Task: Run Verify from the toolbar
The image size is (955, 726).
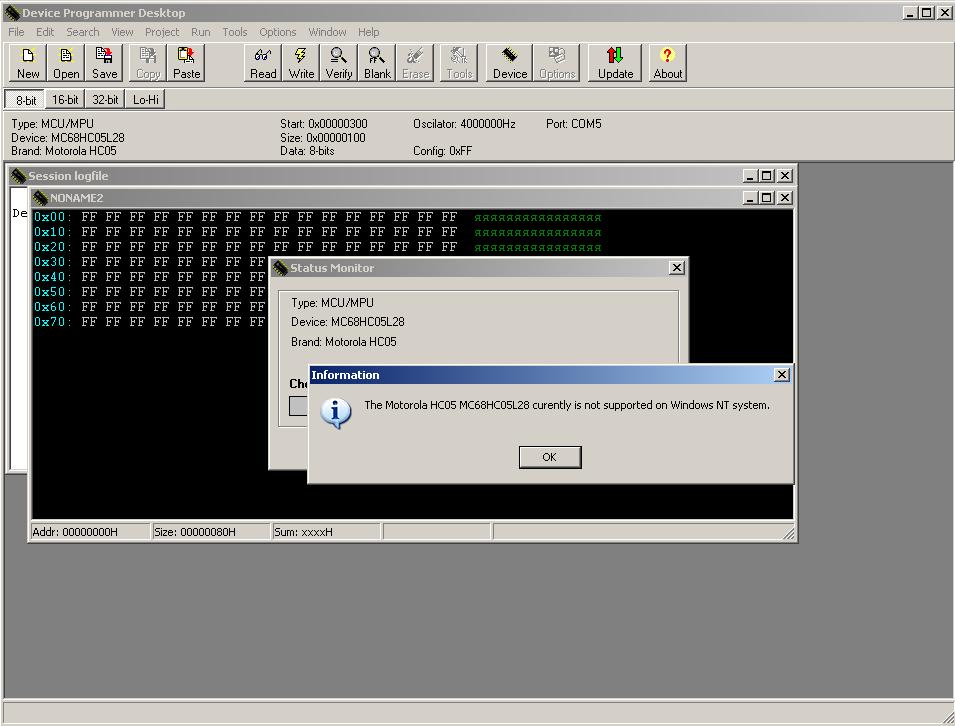Action: click(x=339, y=62)
